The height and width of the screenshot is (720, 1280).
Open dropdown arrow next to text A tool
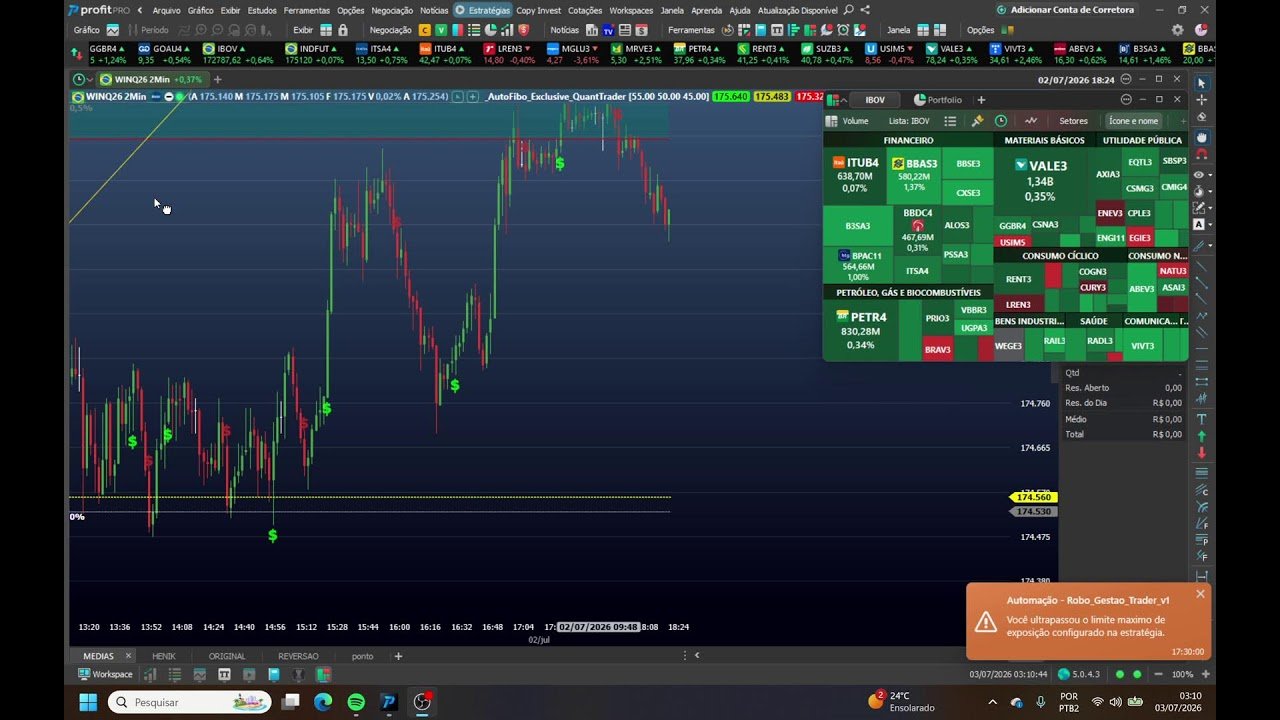(1211, 225)
